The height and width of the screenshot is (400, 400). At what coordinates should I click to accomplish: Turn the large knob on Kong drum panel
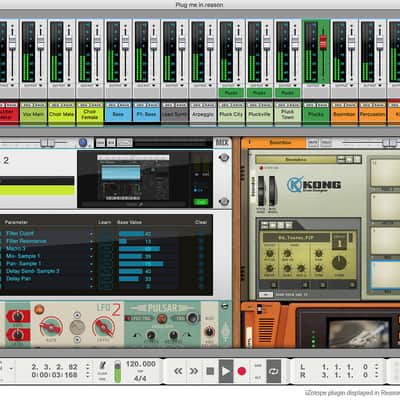[x=339, y=263]
